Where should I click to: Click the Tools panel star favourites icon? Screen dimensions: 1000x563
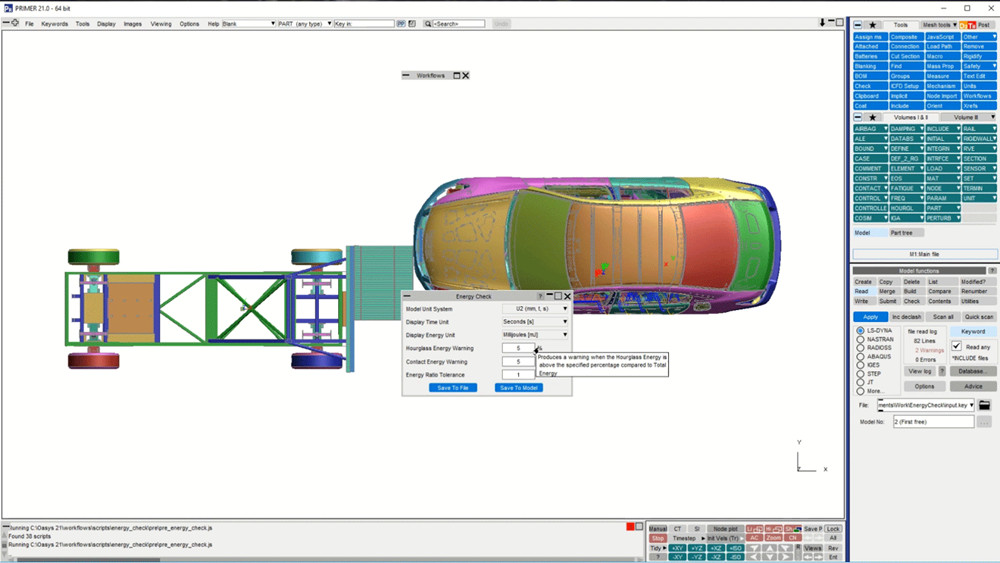click(873, 25)
